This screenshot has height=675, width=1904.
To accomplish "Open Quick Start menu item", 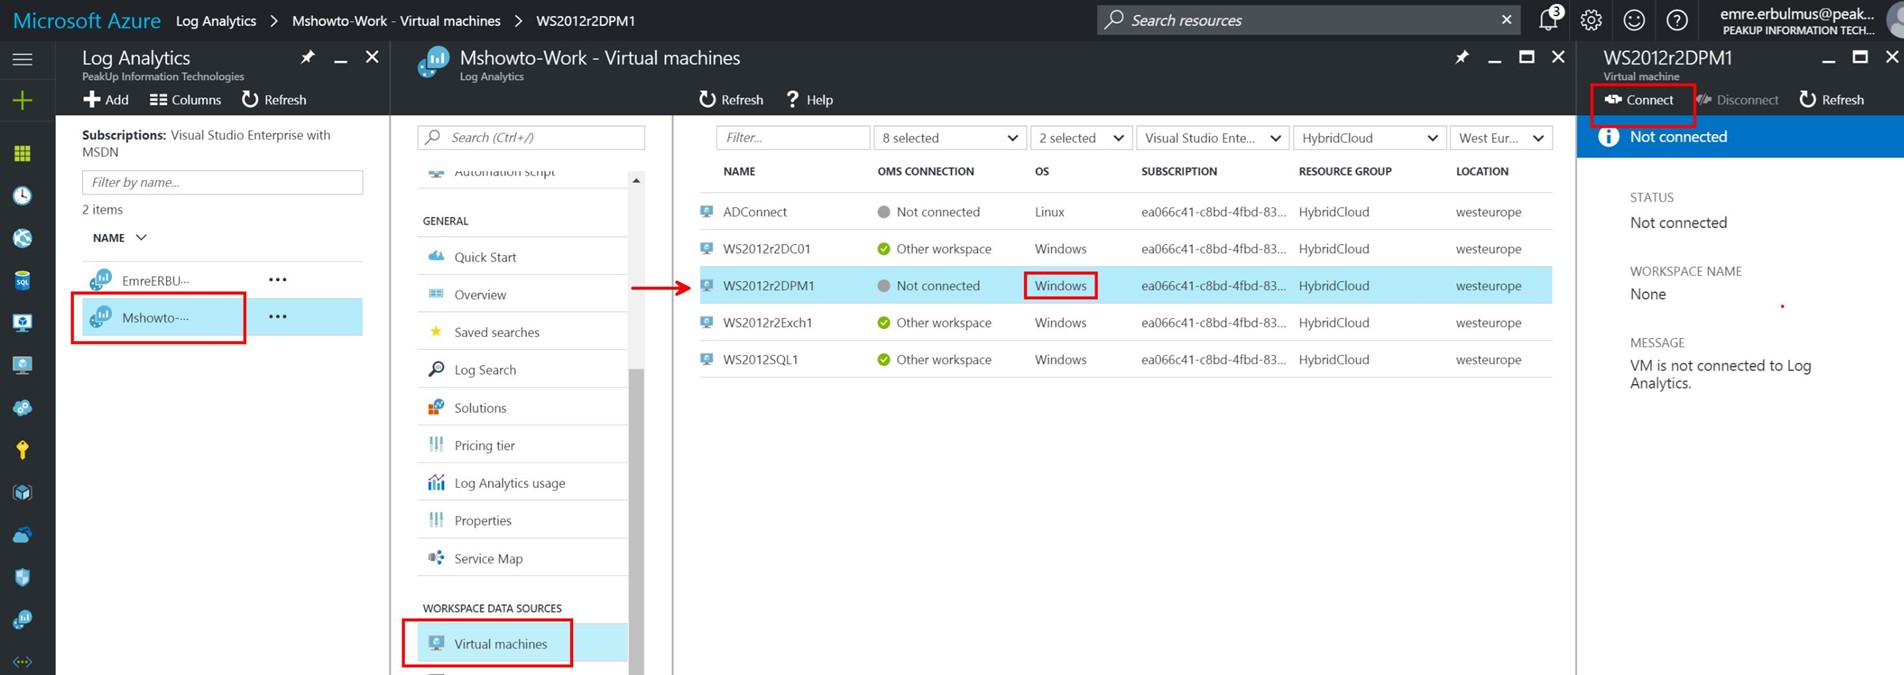I will click(x=522, y=257).
